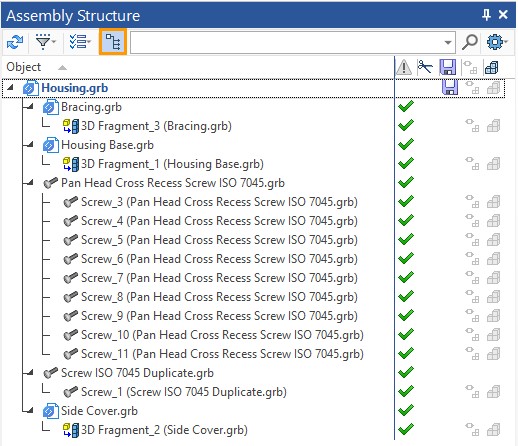Collapse the Pan Head Cross Recess Screw node
Image resolution: width=518 pixels, height=446 pixels.
(x=31, y=182)
